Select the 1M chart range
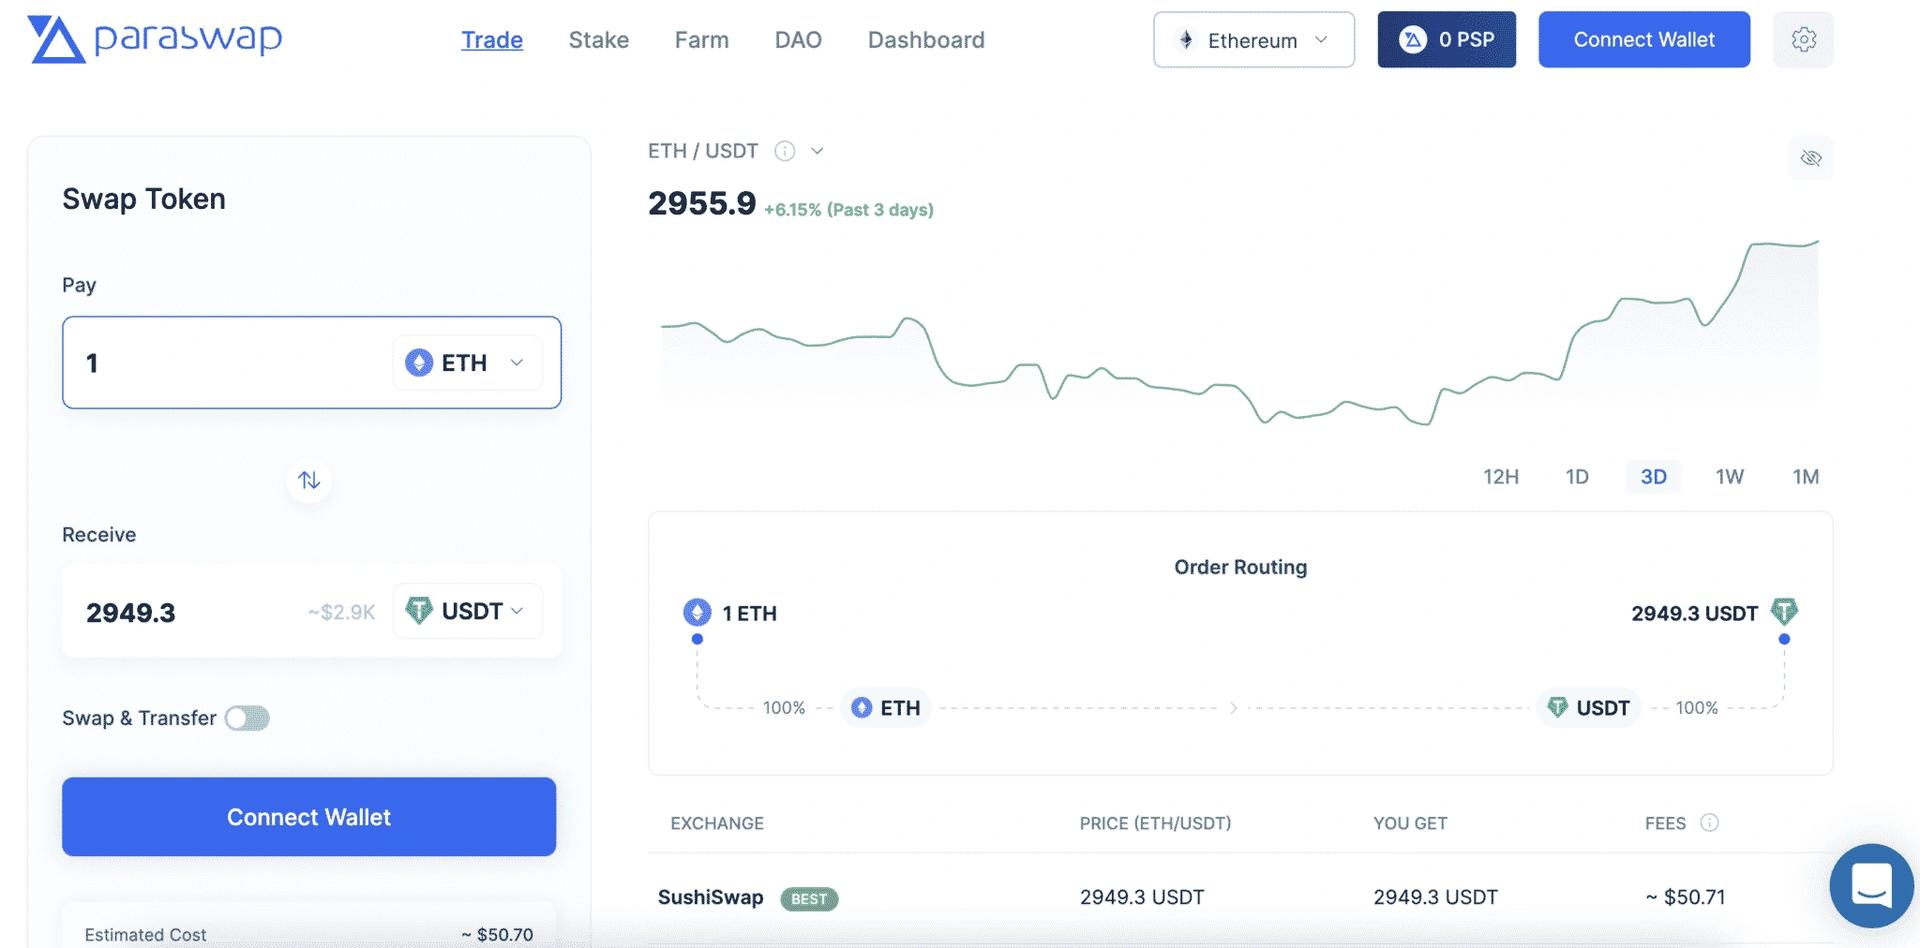The image size is (1920, 948). pos(1806,477)
